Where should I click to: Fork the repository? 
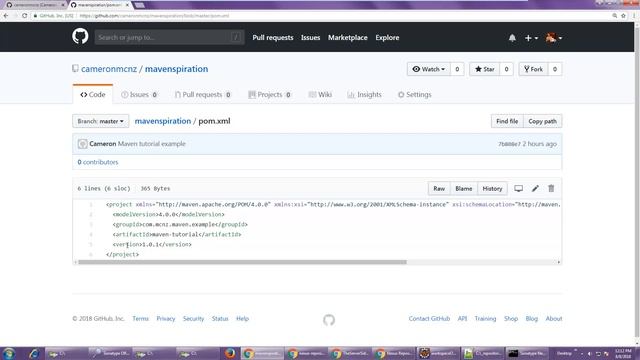(533, 69)
